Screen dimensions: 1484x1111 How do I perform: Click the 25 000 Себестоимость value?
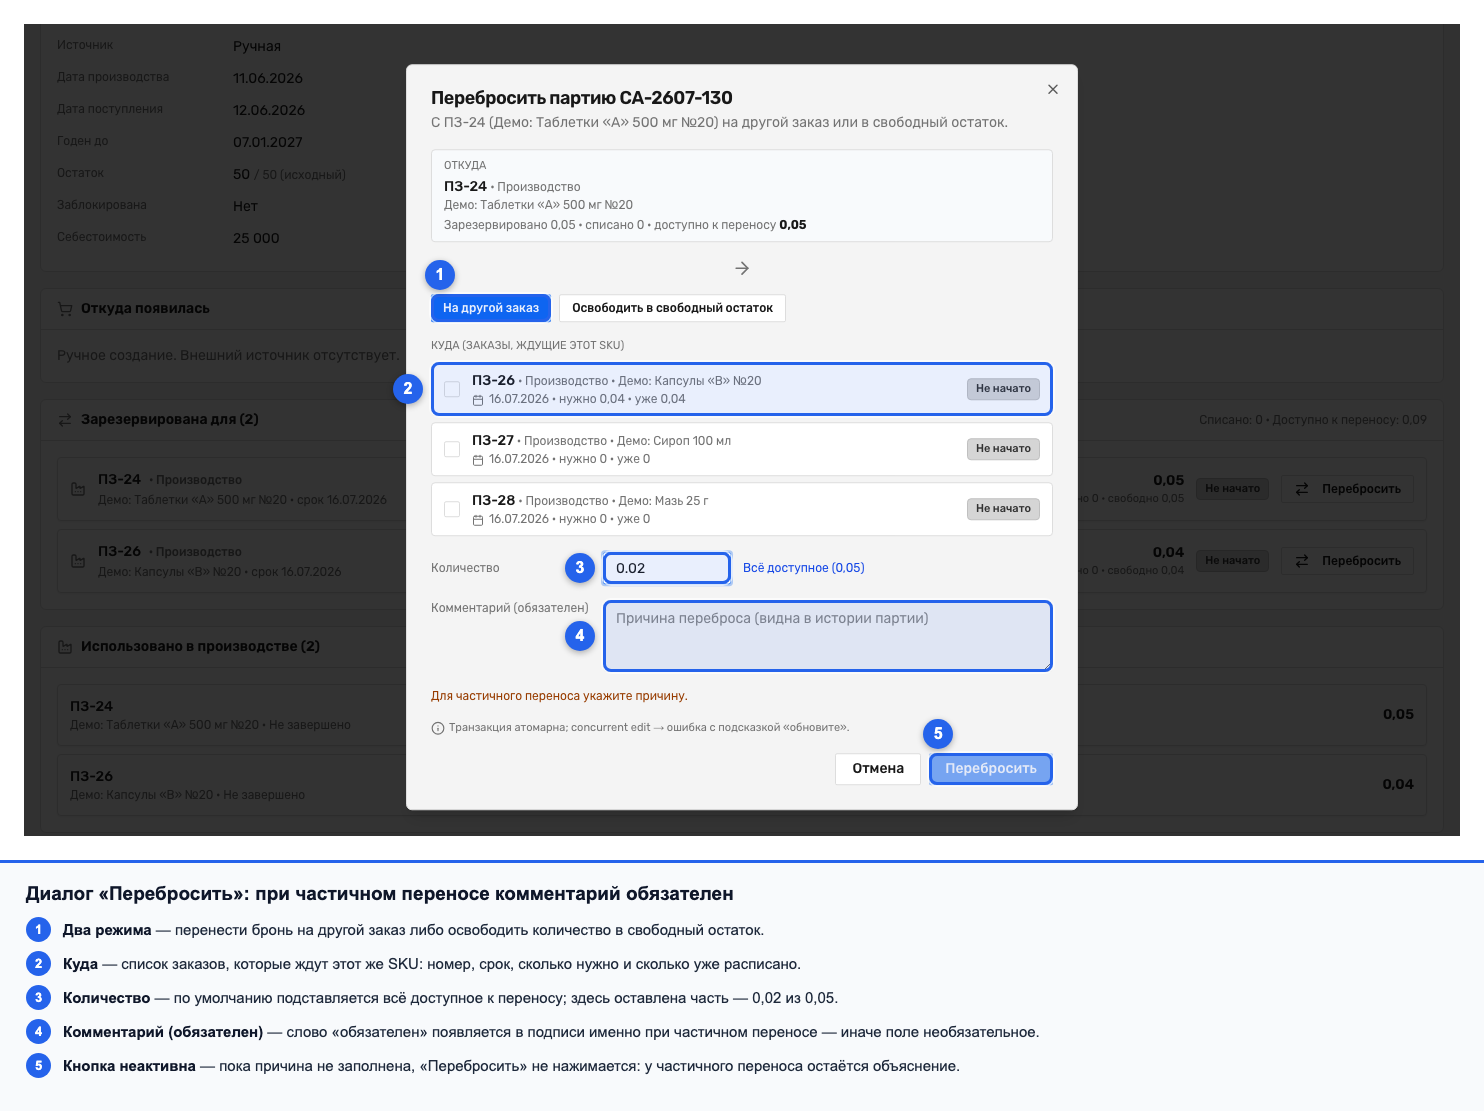tap(256, 238)
